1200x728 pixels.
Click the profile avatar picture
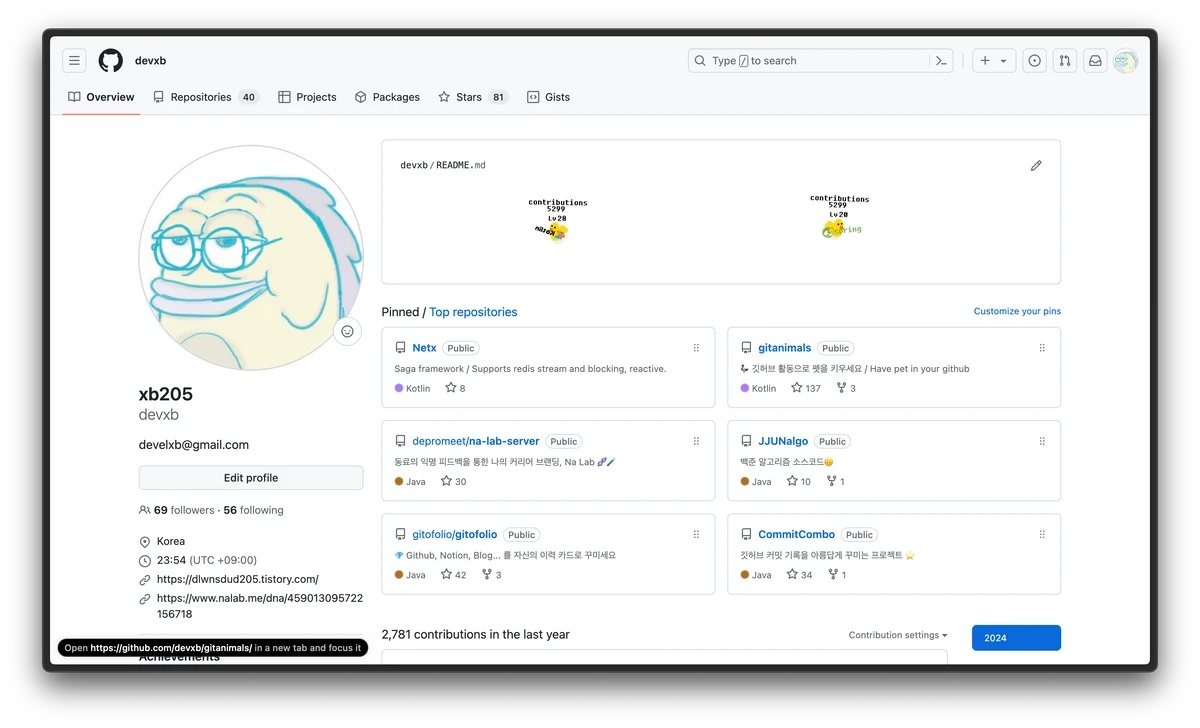[251, 257]
